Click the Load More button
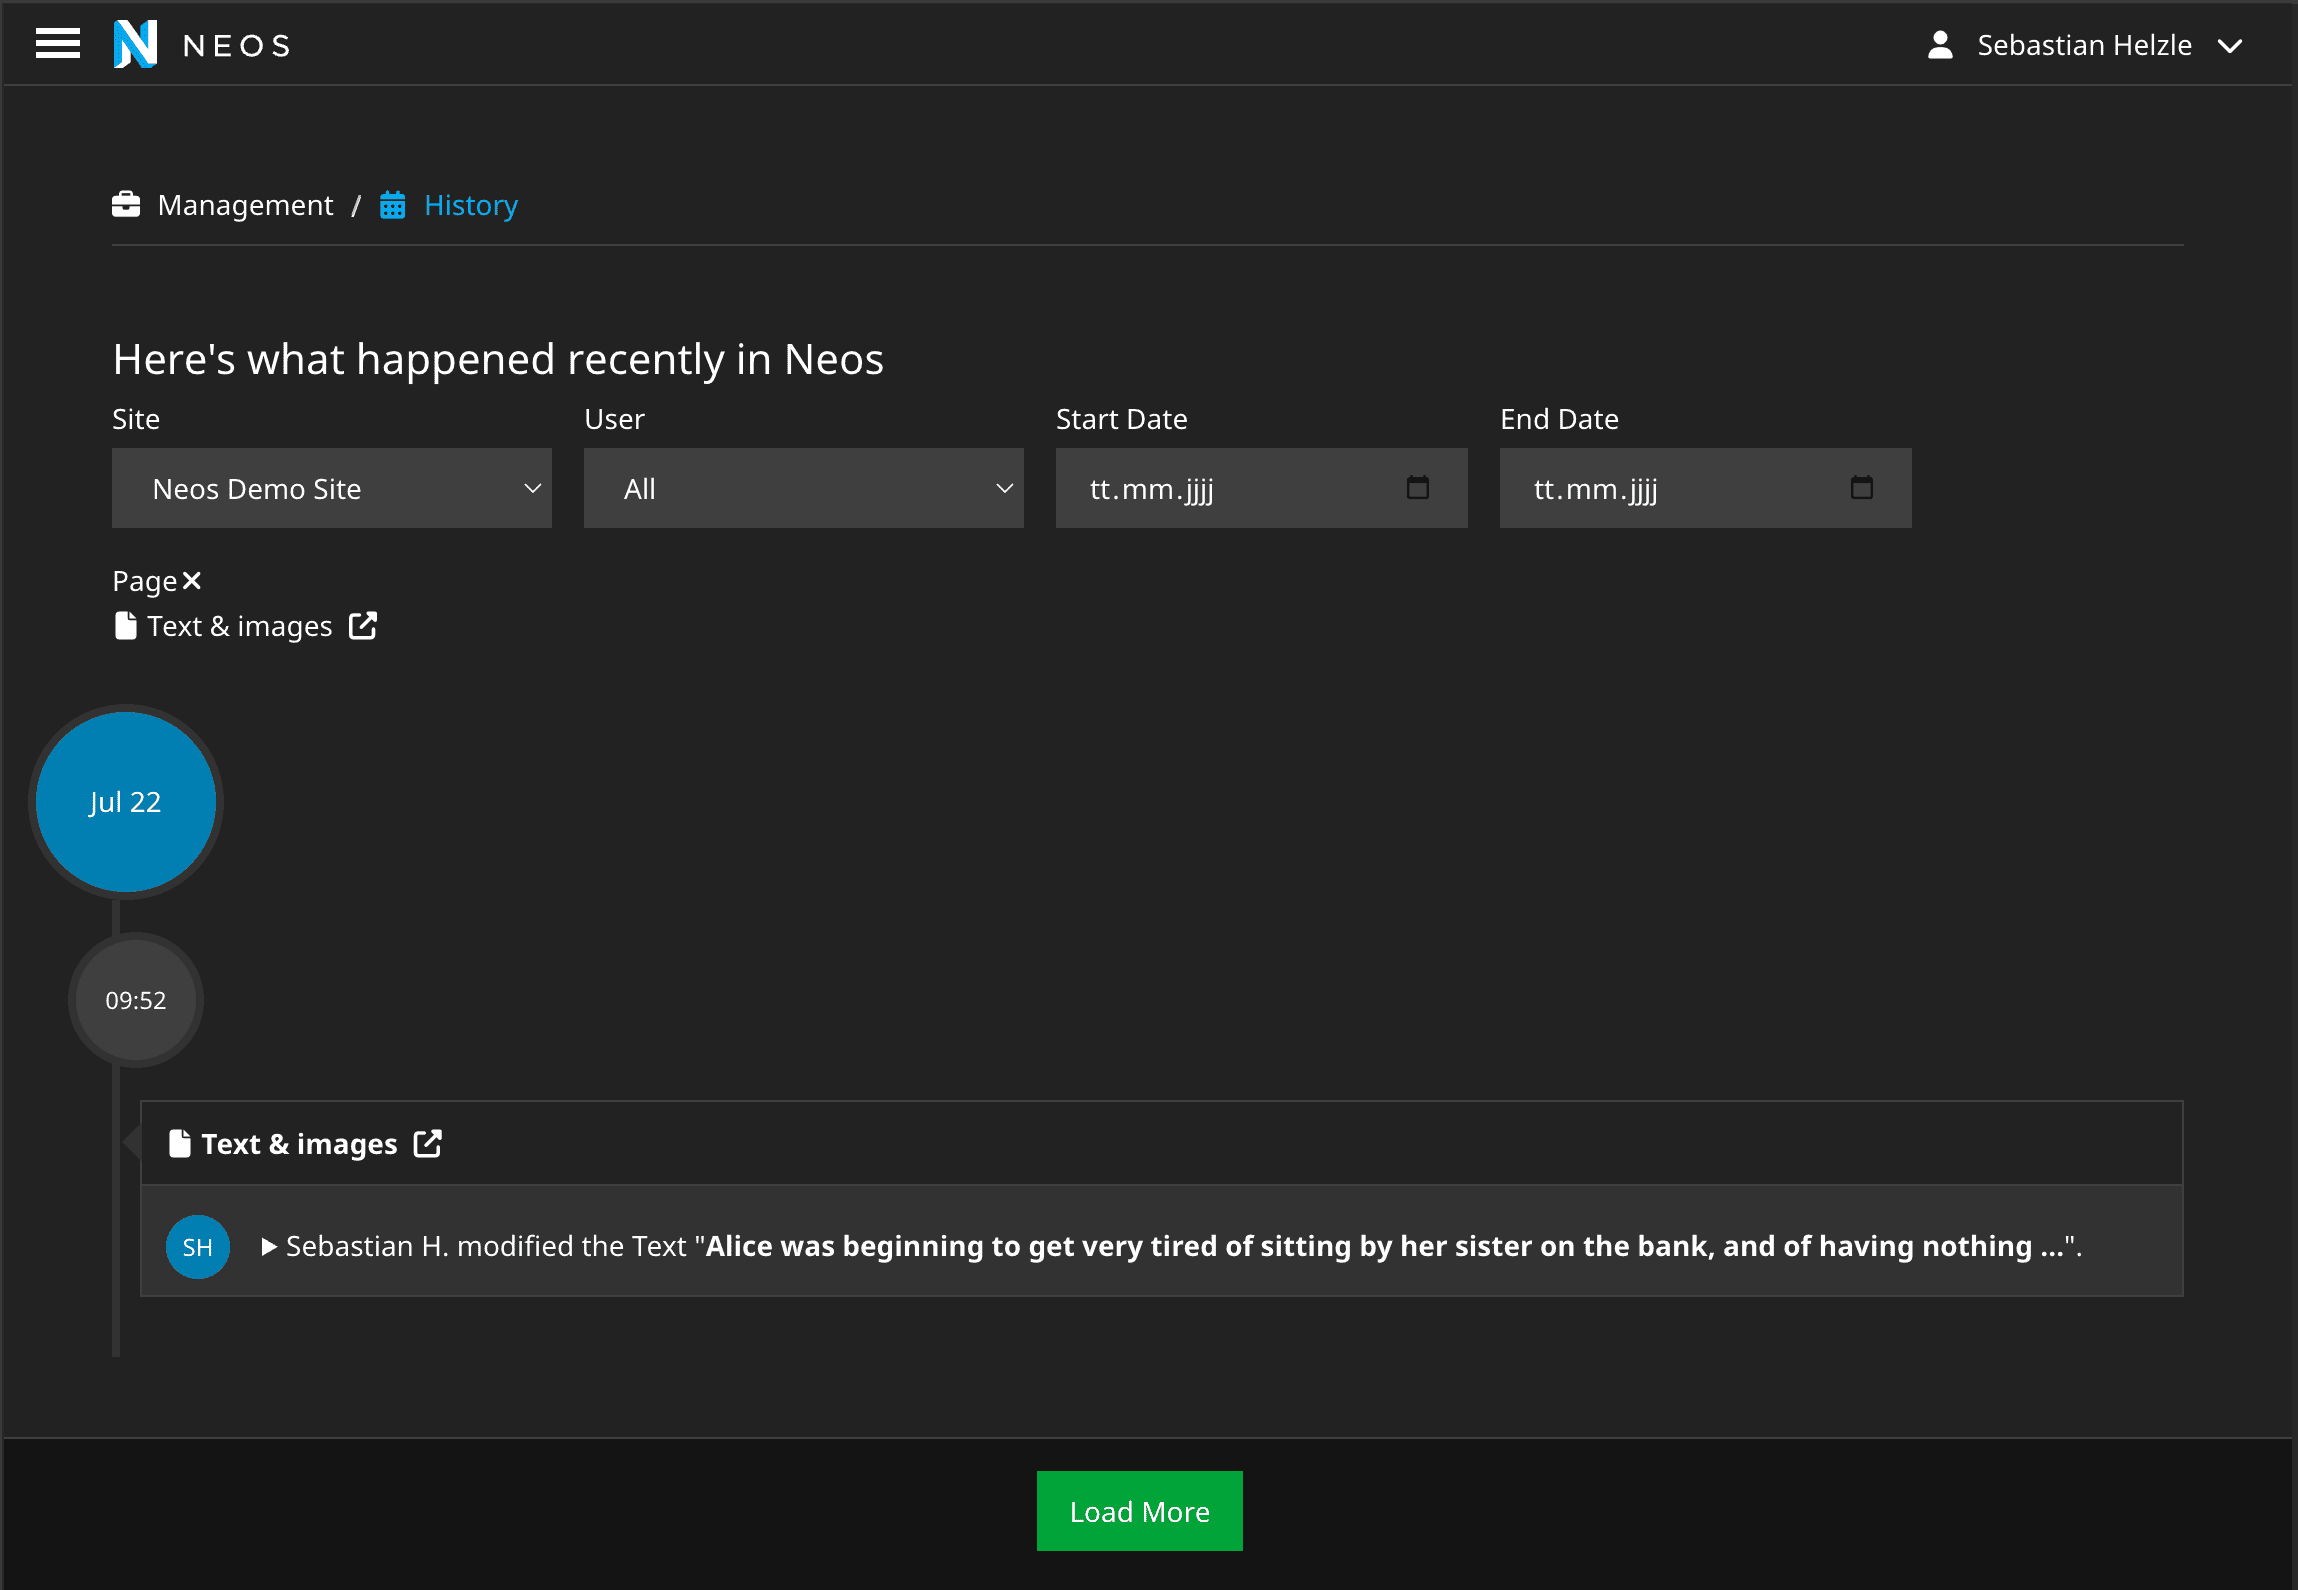The image size is (2298, 1590). click(x=1140, y=1511)
